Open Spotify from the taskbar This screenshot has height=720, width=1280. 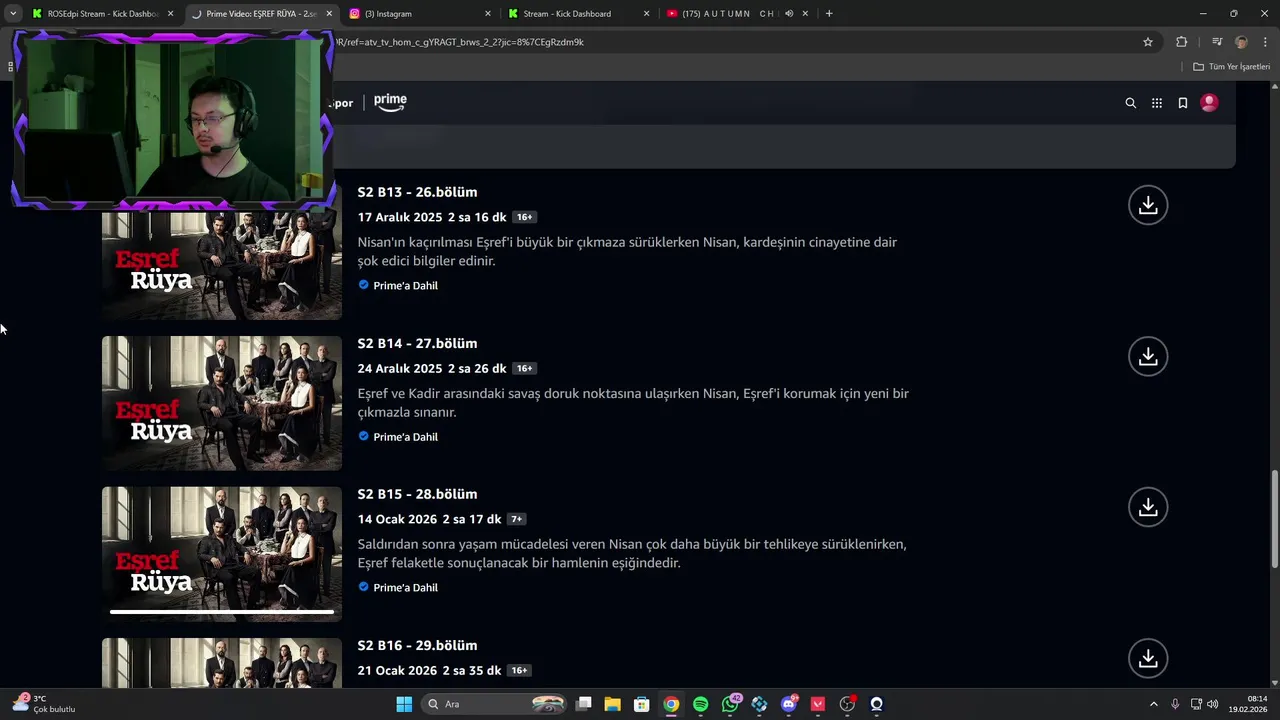tap(700, 704)
